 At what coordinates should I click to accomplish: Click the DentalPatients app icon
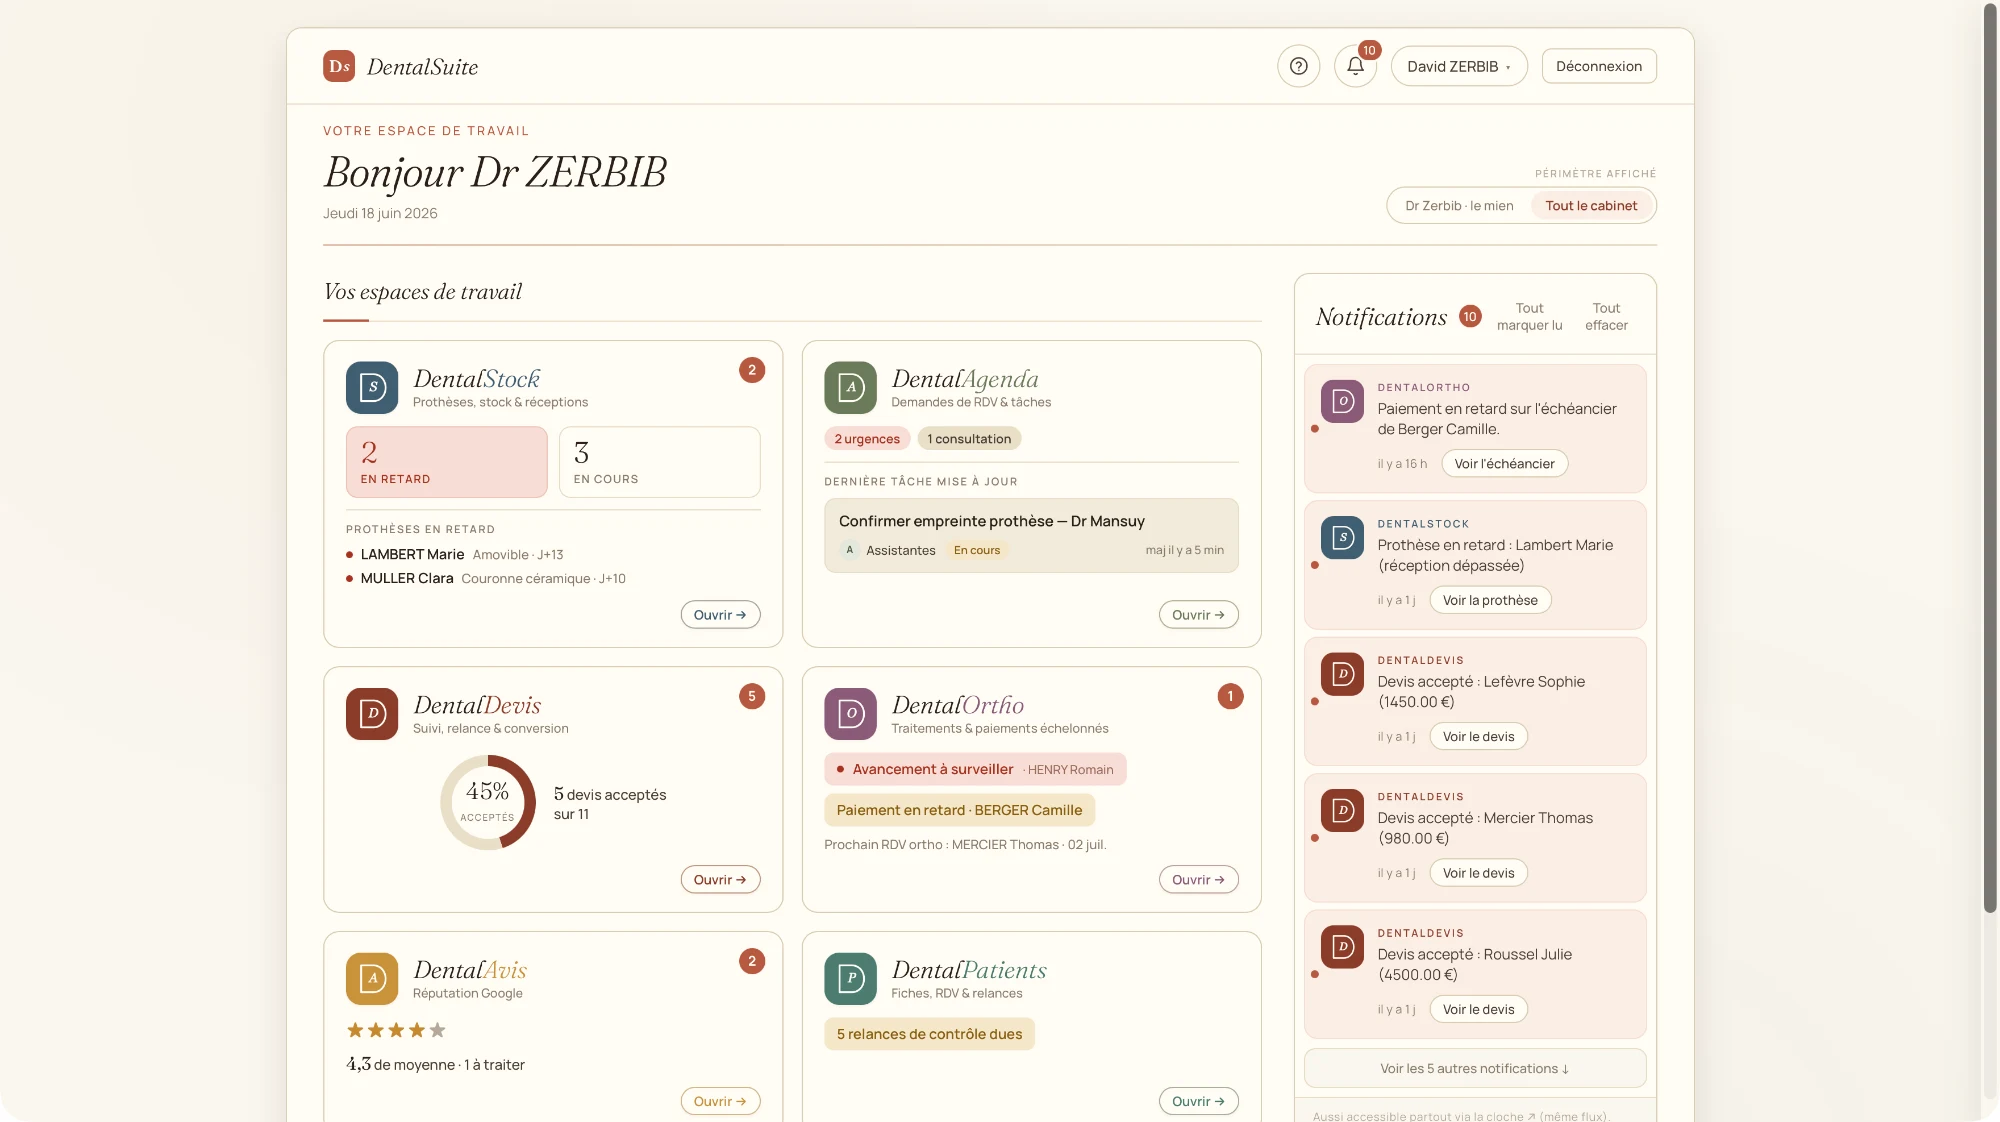coord(850,979)
